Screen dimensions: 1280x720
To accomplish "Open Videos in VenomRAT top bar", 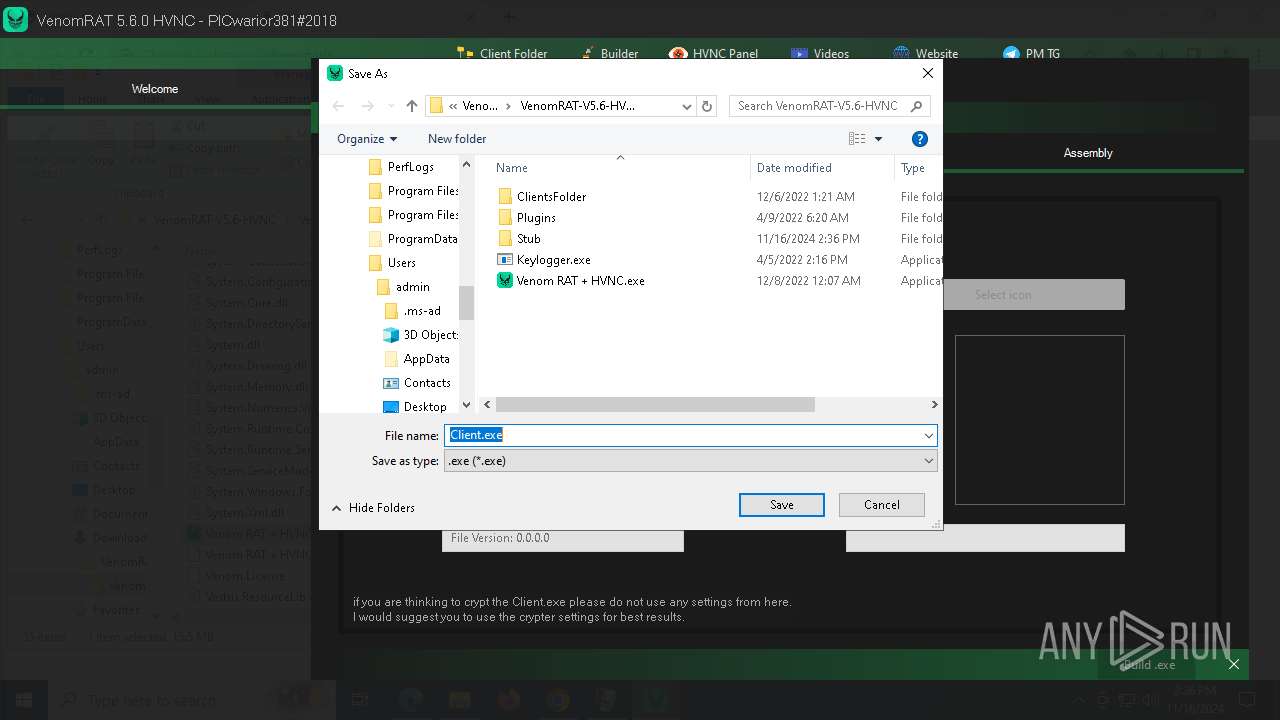I will pyautogui.click(x=820, y=54).
